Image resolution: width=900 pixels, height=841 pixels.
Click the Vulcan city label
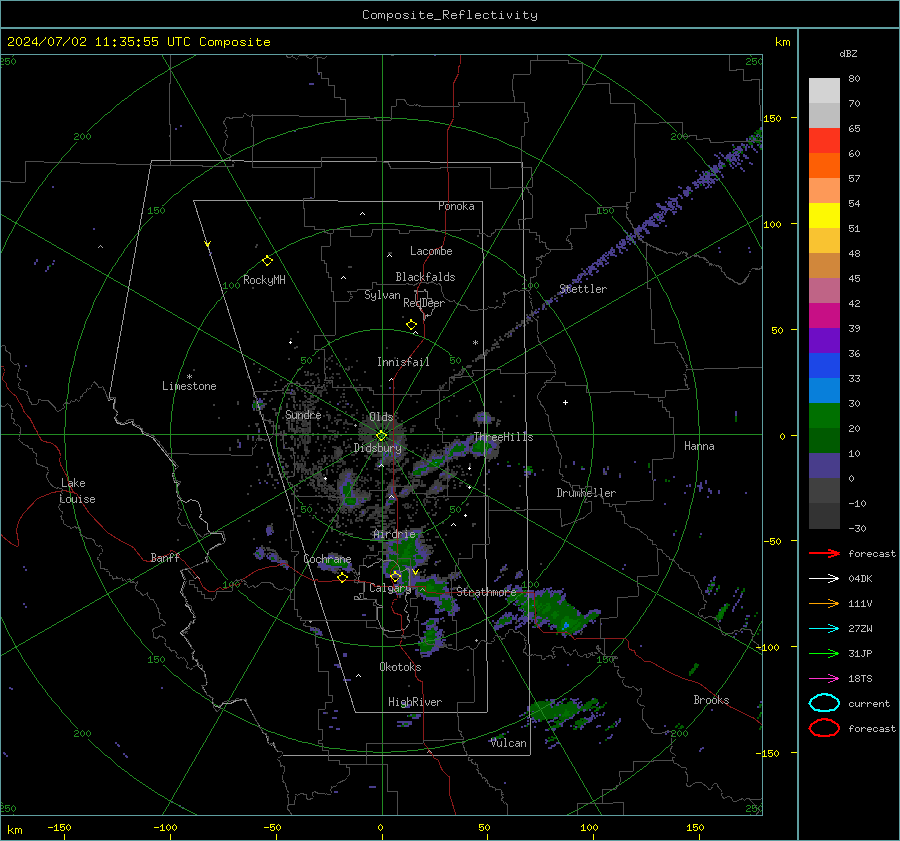tap(509, 743)
